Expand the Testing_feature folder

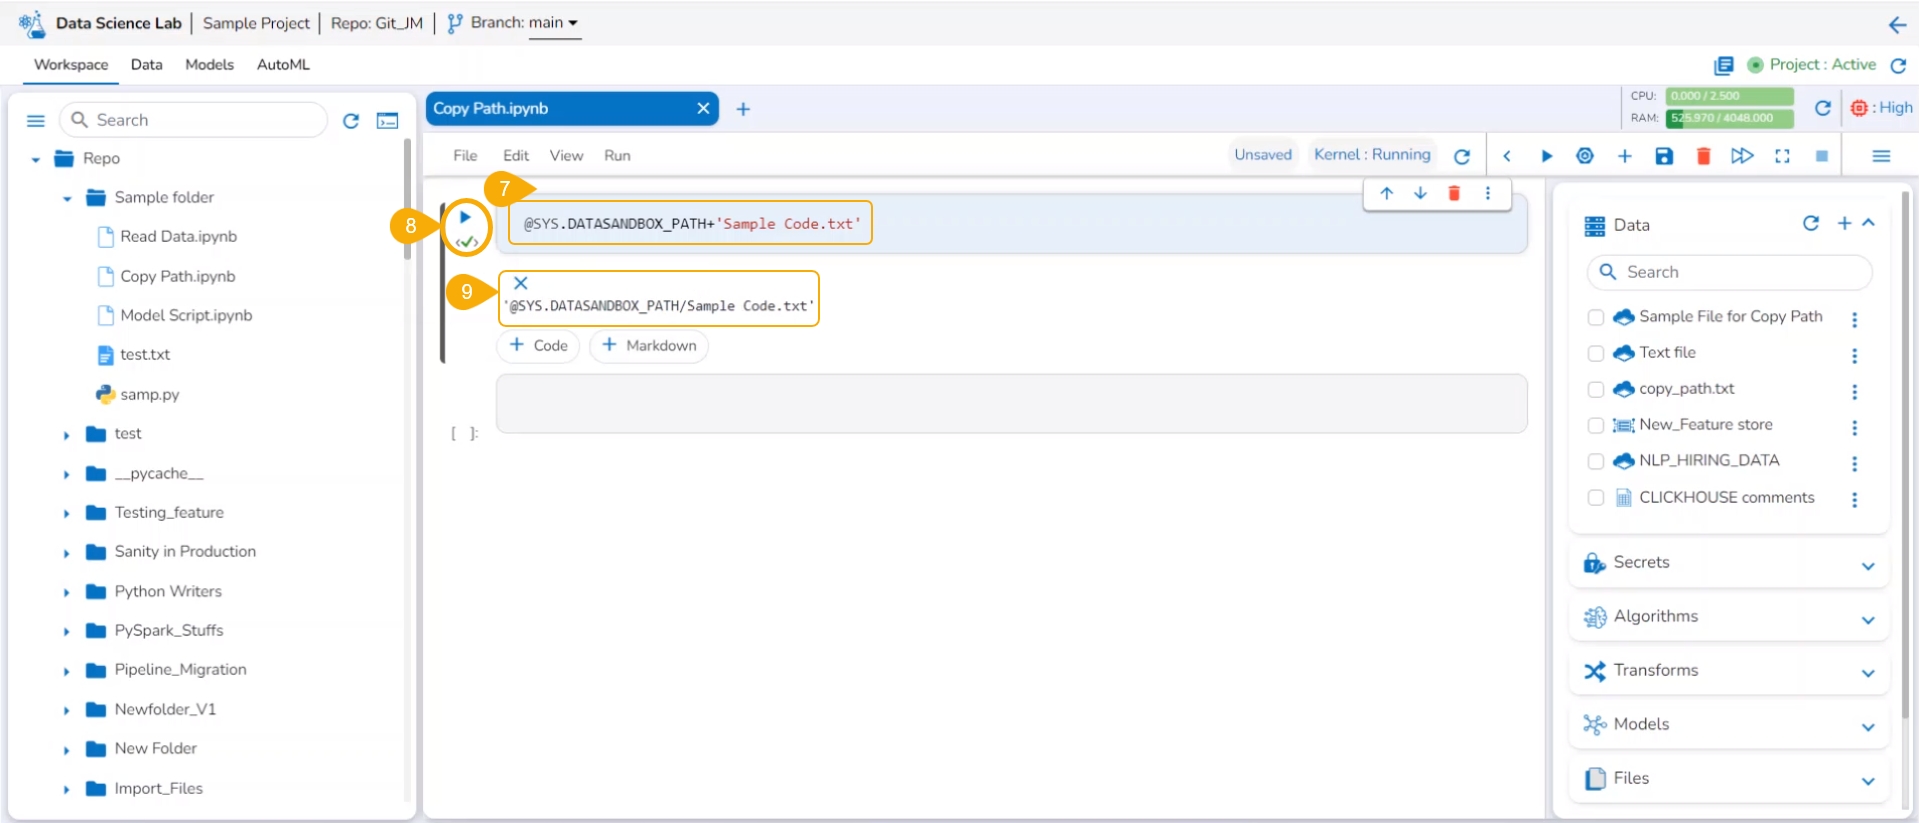tap(67, 514)
